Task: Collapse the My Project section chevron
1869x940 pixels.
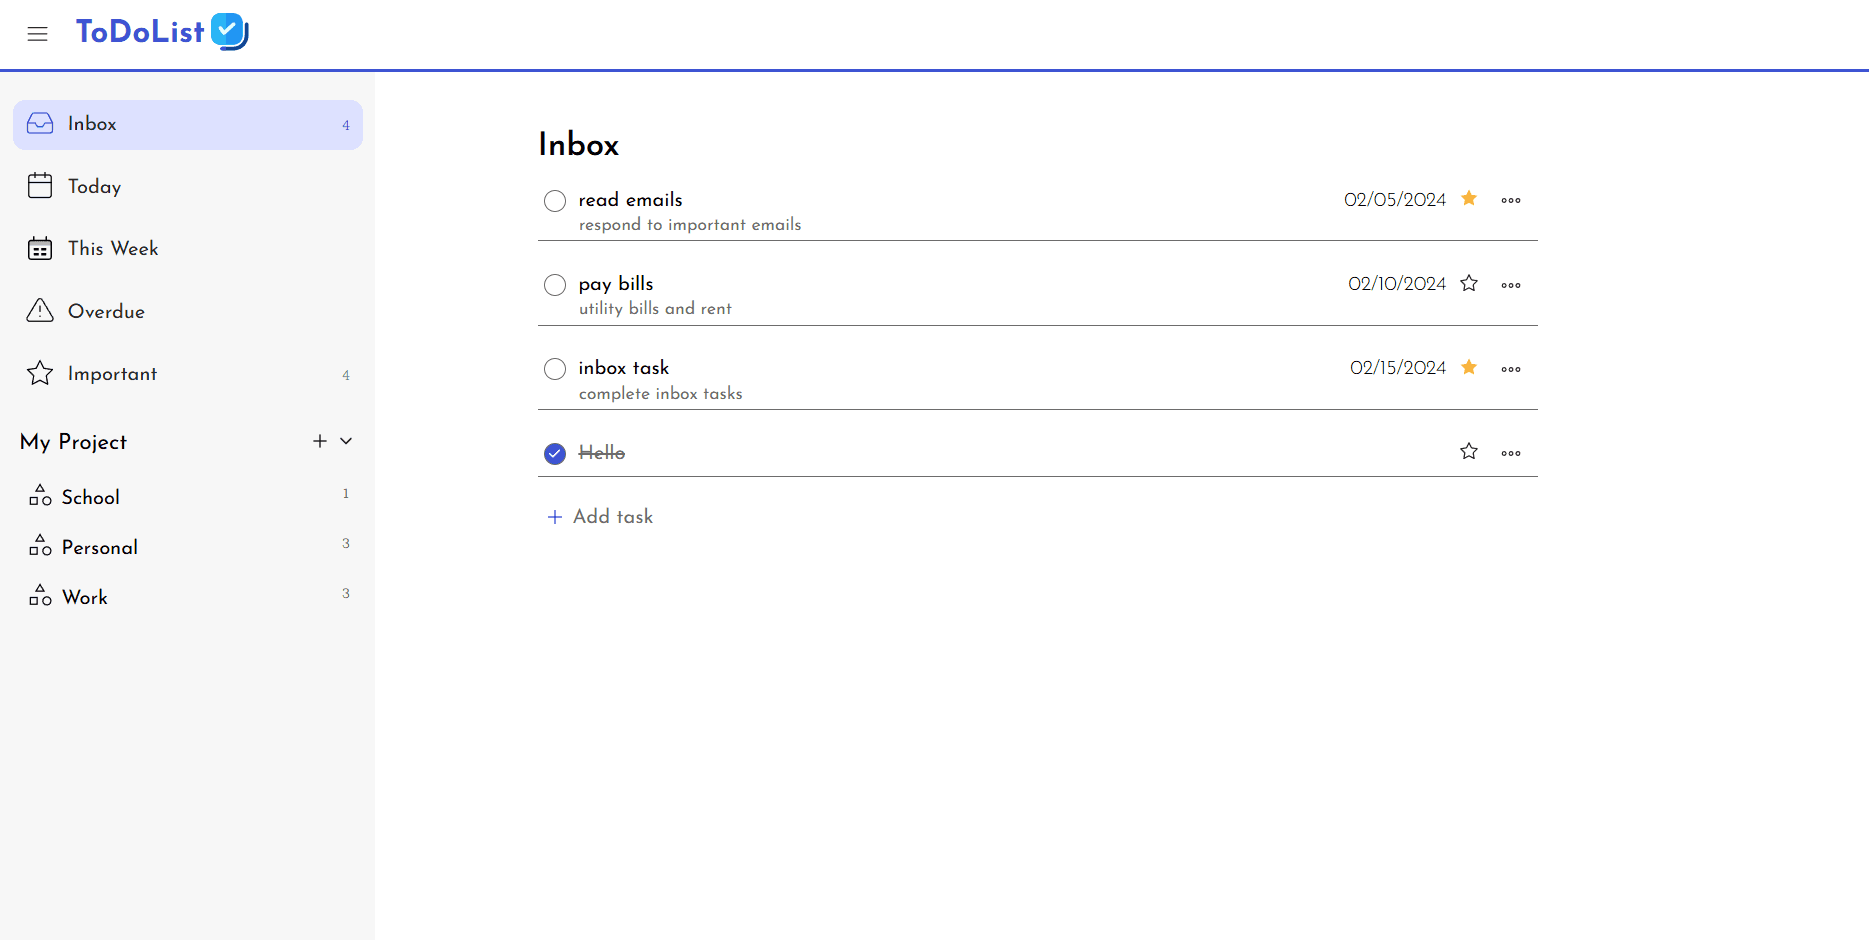Action: 346,440
